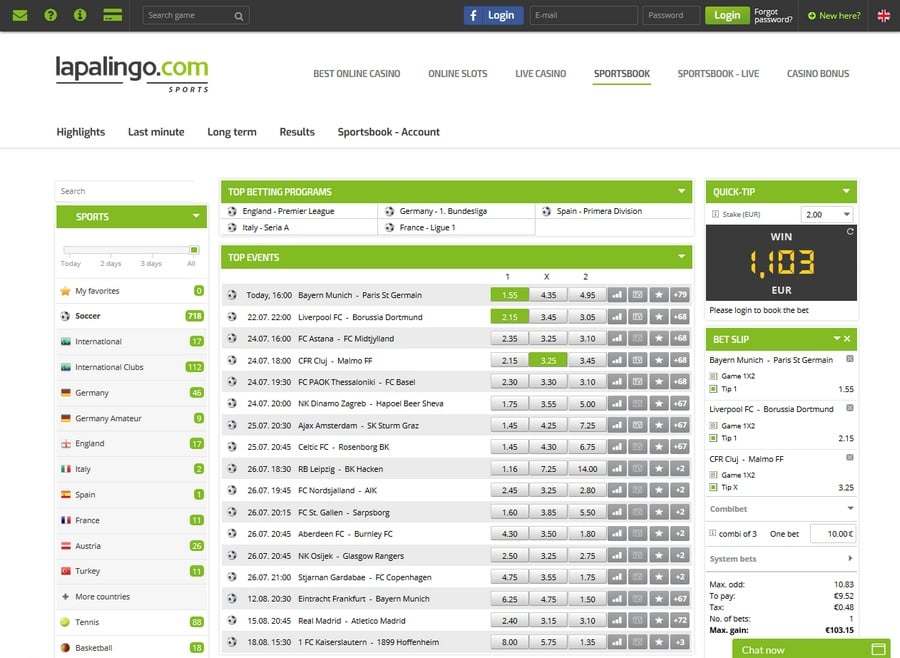Uncheck Tip 1 for Liverpool FC in bet slip
Screen dimensions: 900x658
coord(713,438)
